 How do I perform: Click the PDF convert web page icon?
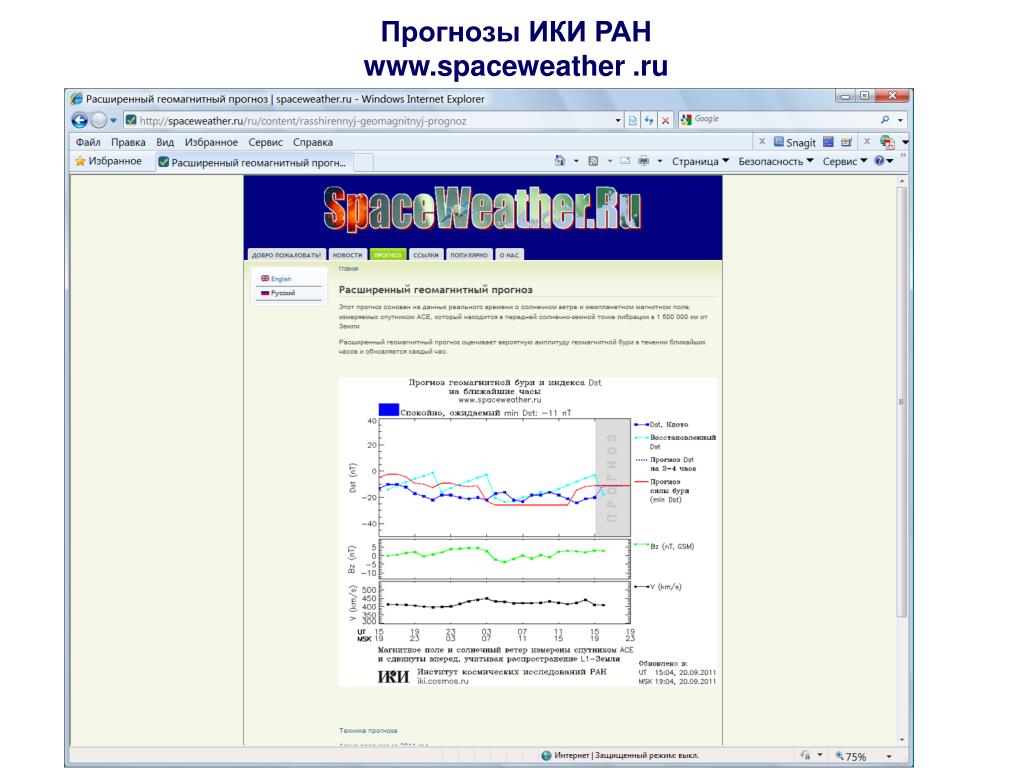tap(887, 142)
